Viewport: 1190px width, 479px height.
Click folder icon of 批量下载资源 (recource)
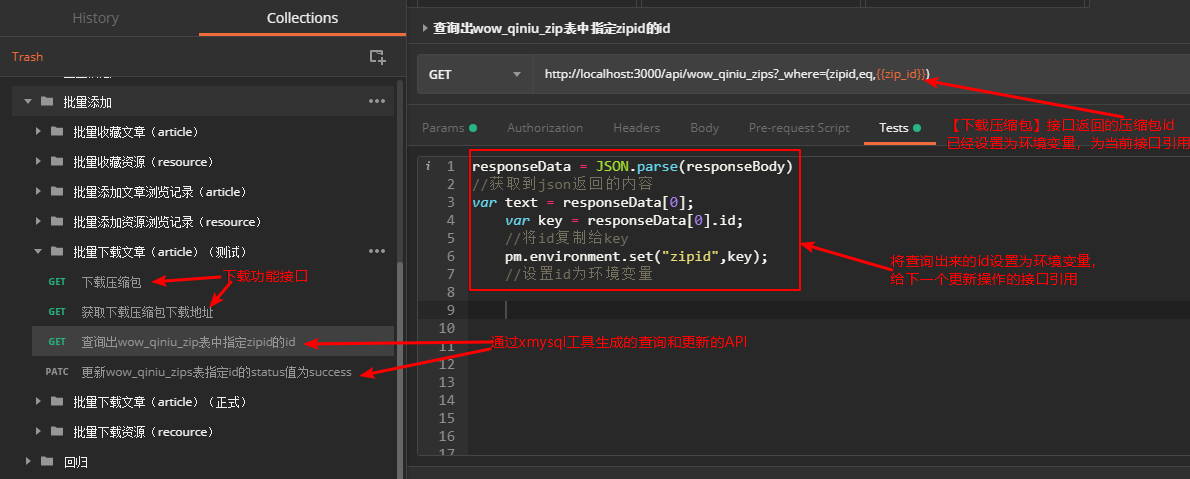[57, 431]
